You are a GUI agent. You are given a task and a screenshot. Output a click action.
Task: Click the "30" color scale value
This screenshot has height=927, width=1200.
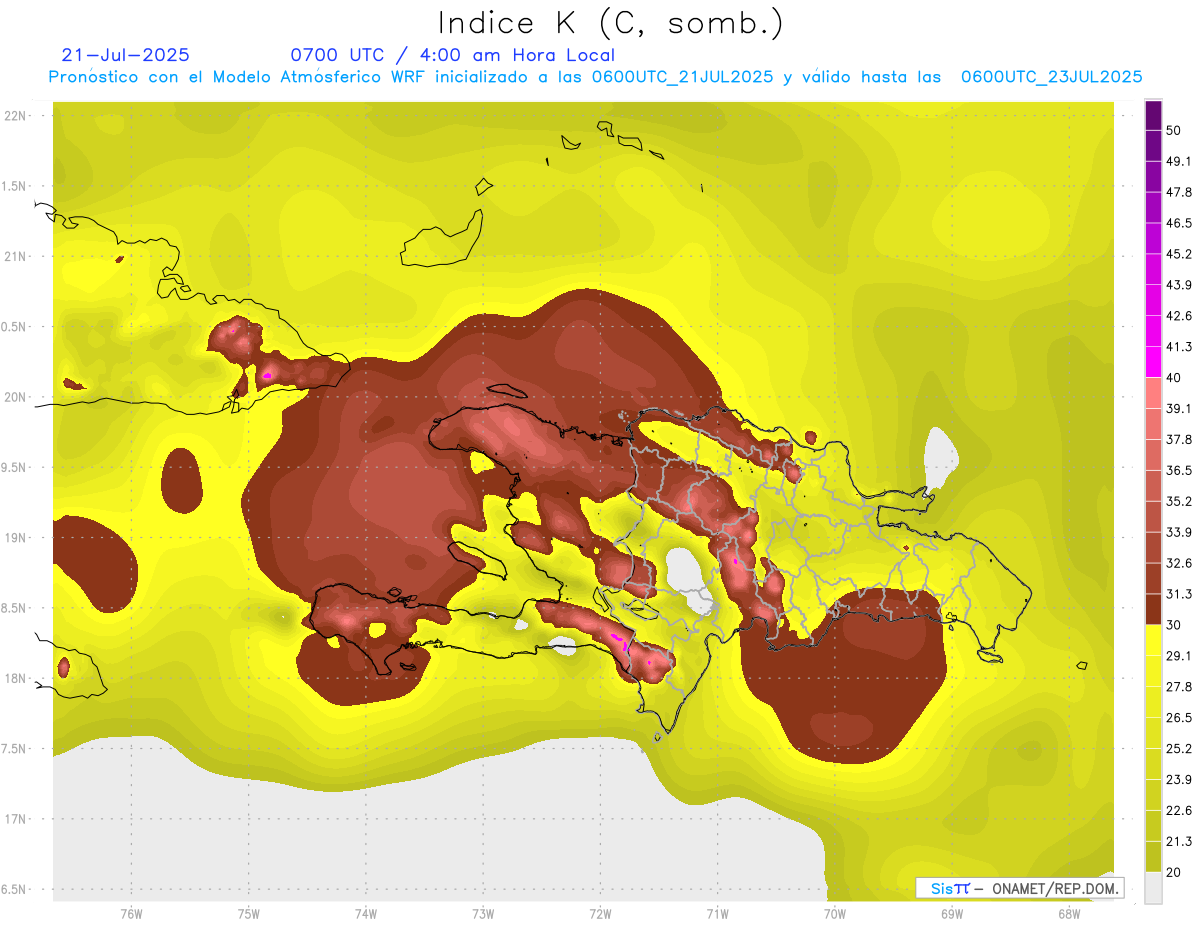point(1175,624)
